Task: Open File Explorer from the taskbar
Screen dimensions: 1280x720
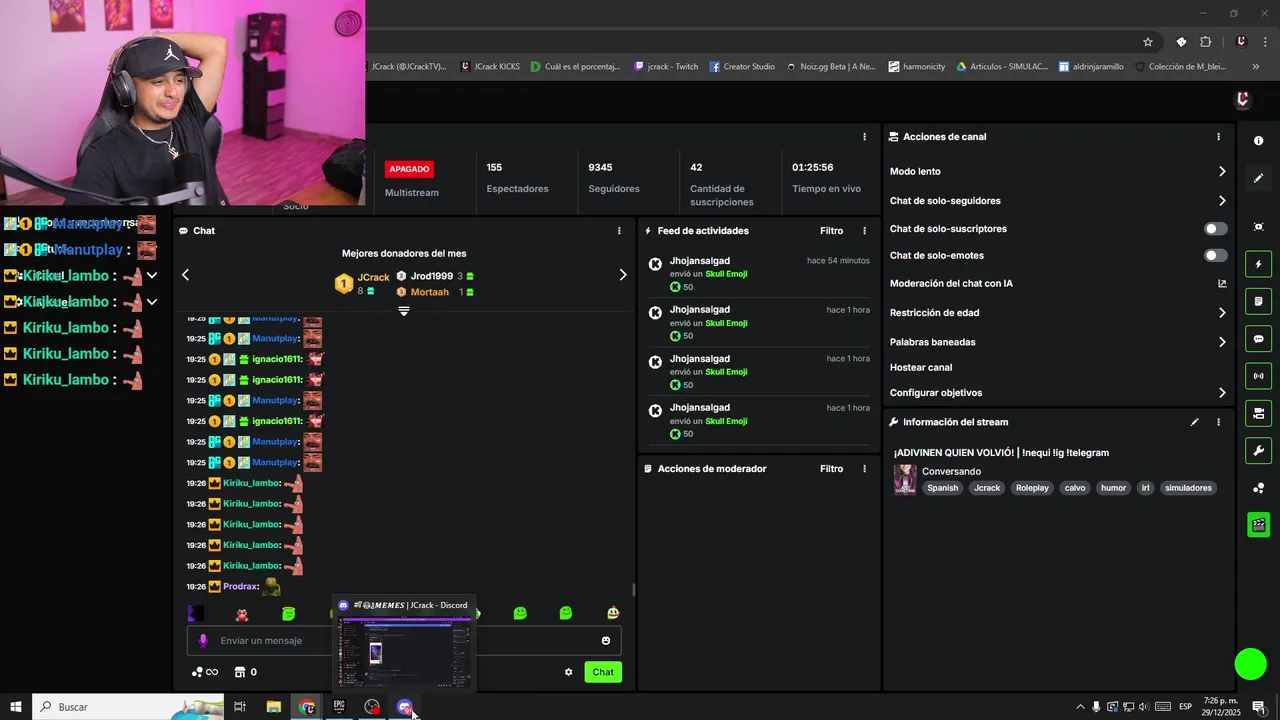Action: click(x=273, y=707)
